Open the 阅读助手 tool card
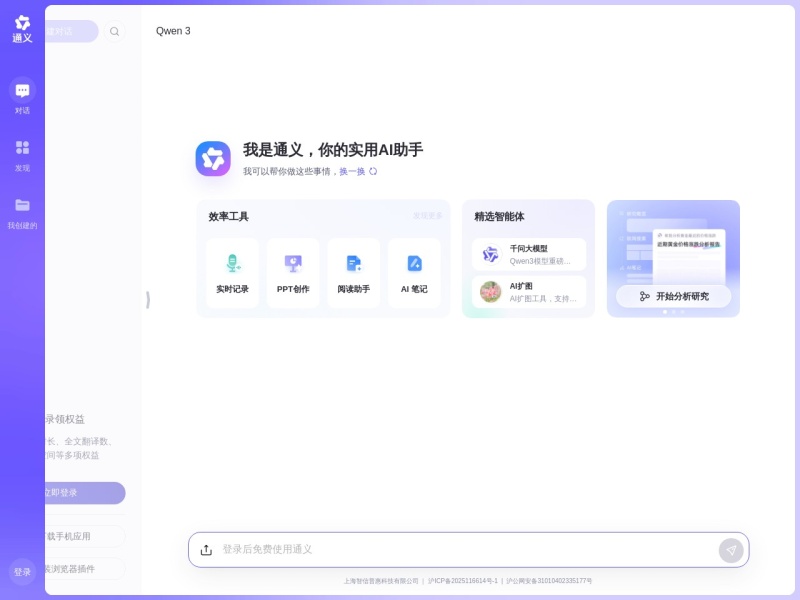Image resolution: width=800 pixels, height=600 pixels. 354,273
